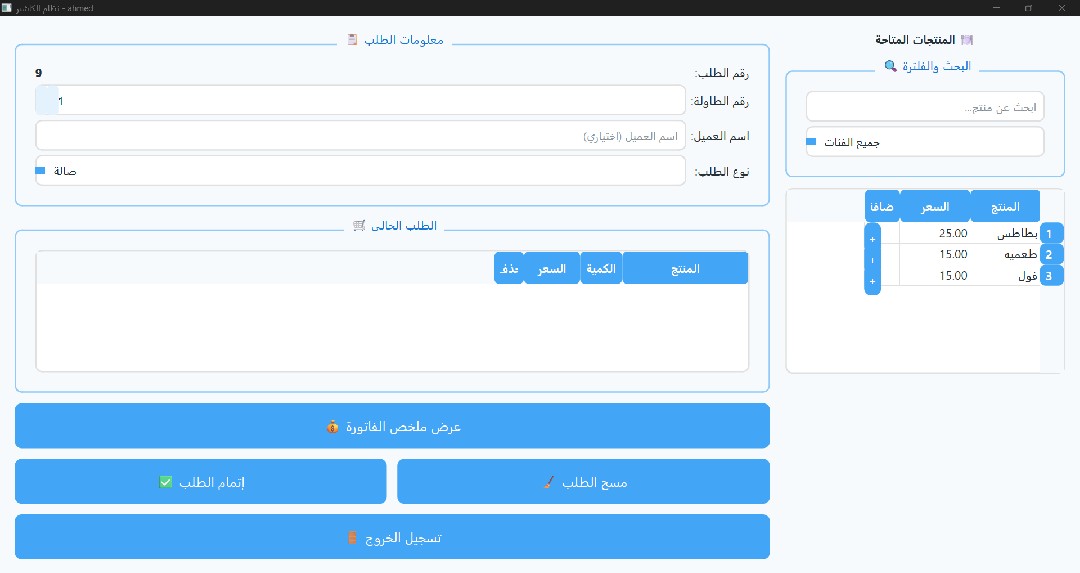Click إتمام الطلب to complete order
Image resolution: width=1080 pixels, height=573 pixels.
pyautogui.click(x=200, y=482)
